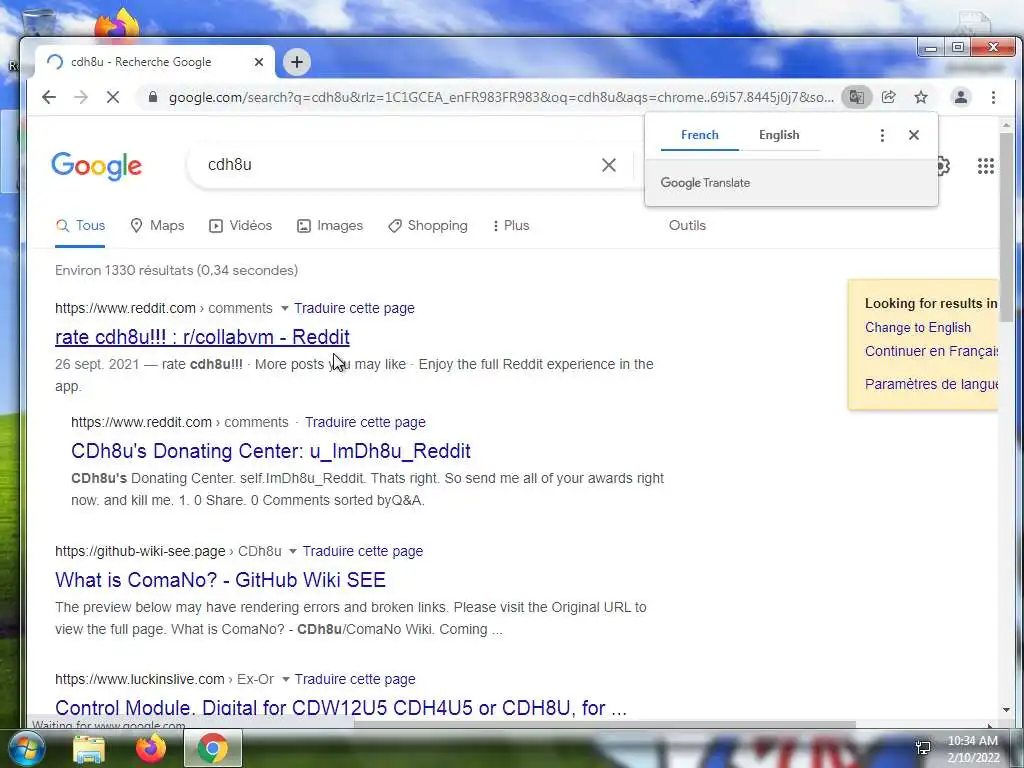
Task: Click the padlock site info icon
Action: click(x=153, y=97)
